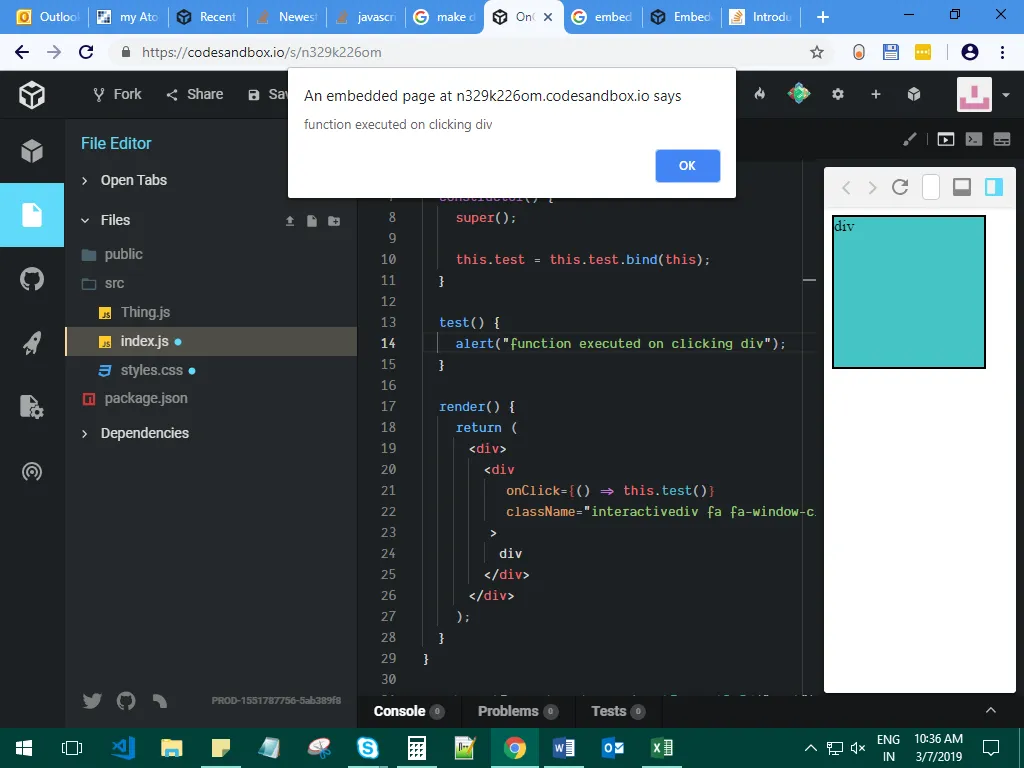Bookmark this page with star icon
This screenshot has height=768, width=1024.
[816, 52]
